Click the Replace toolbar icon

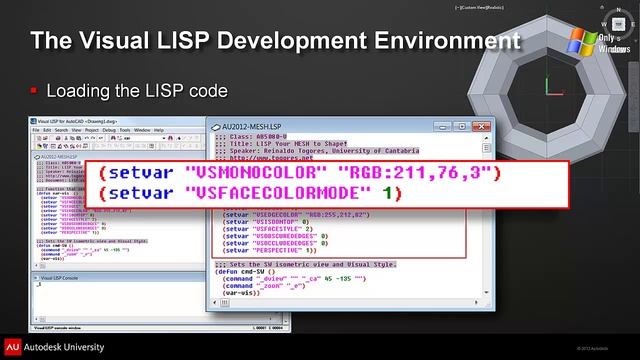point(120,138)
